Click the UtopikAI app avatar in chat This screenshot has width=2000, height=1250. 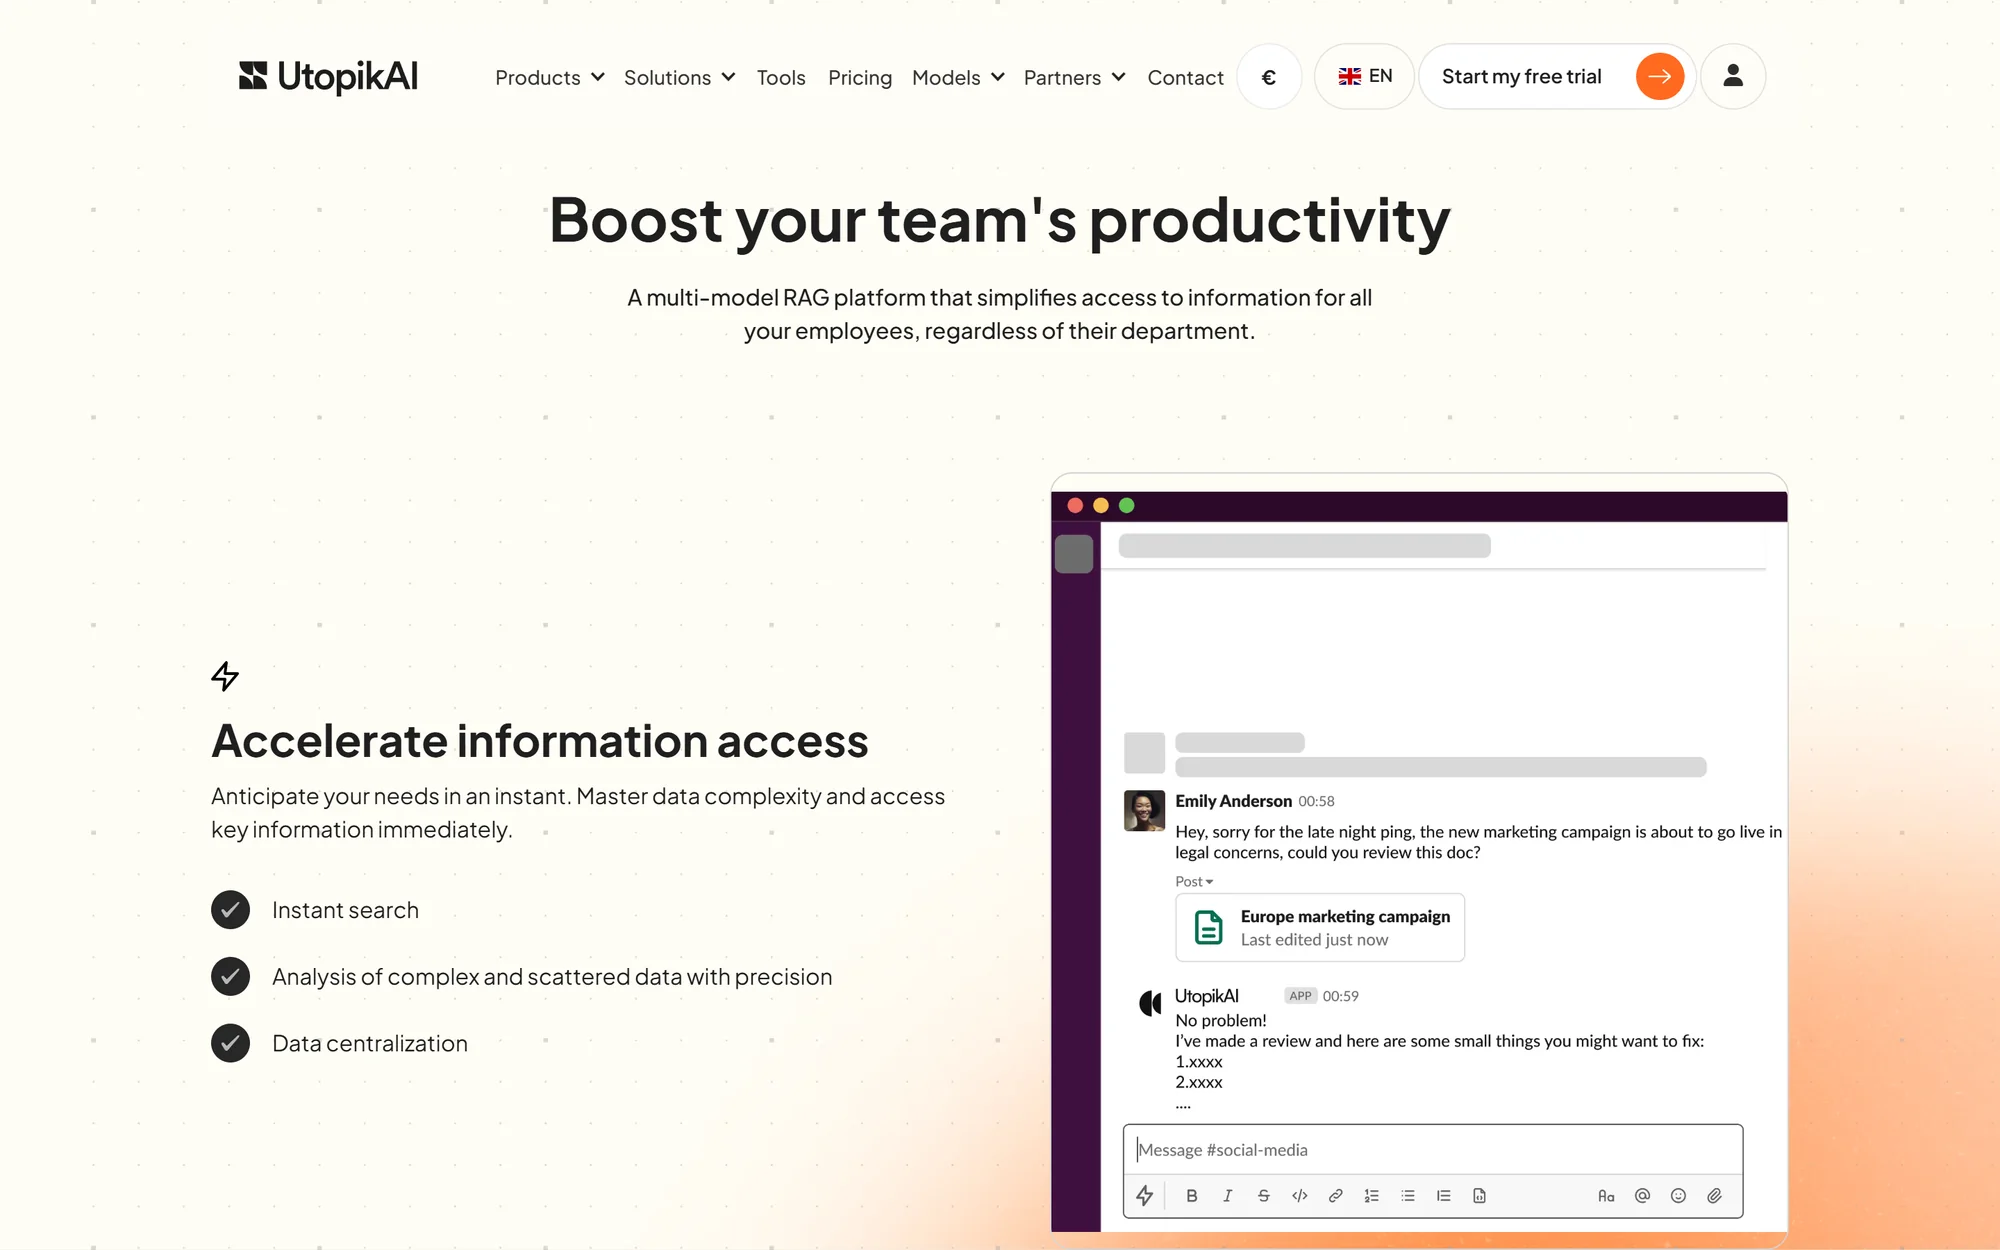coord(1151,1002)
